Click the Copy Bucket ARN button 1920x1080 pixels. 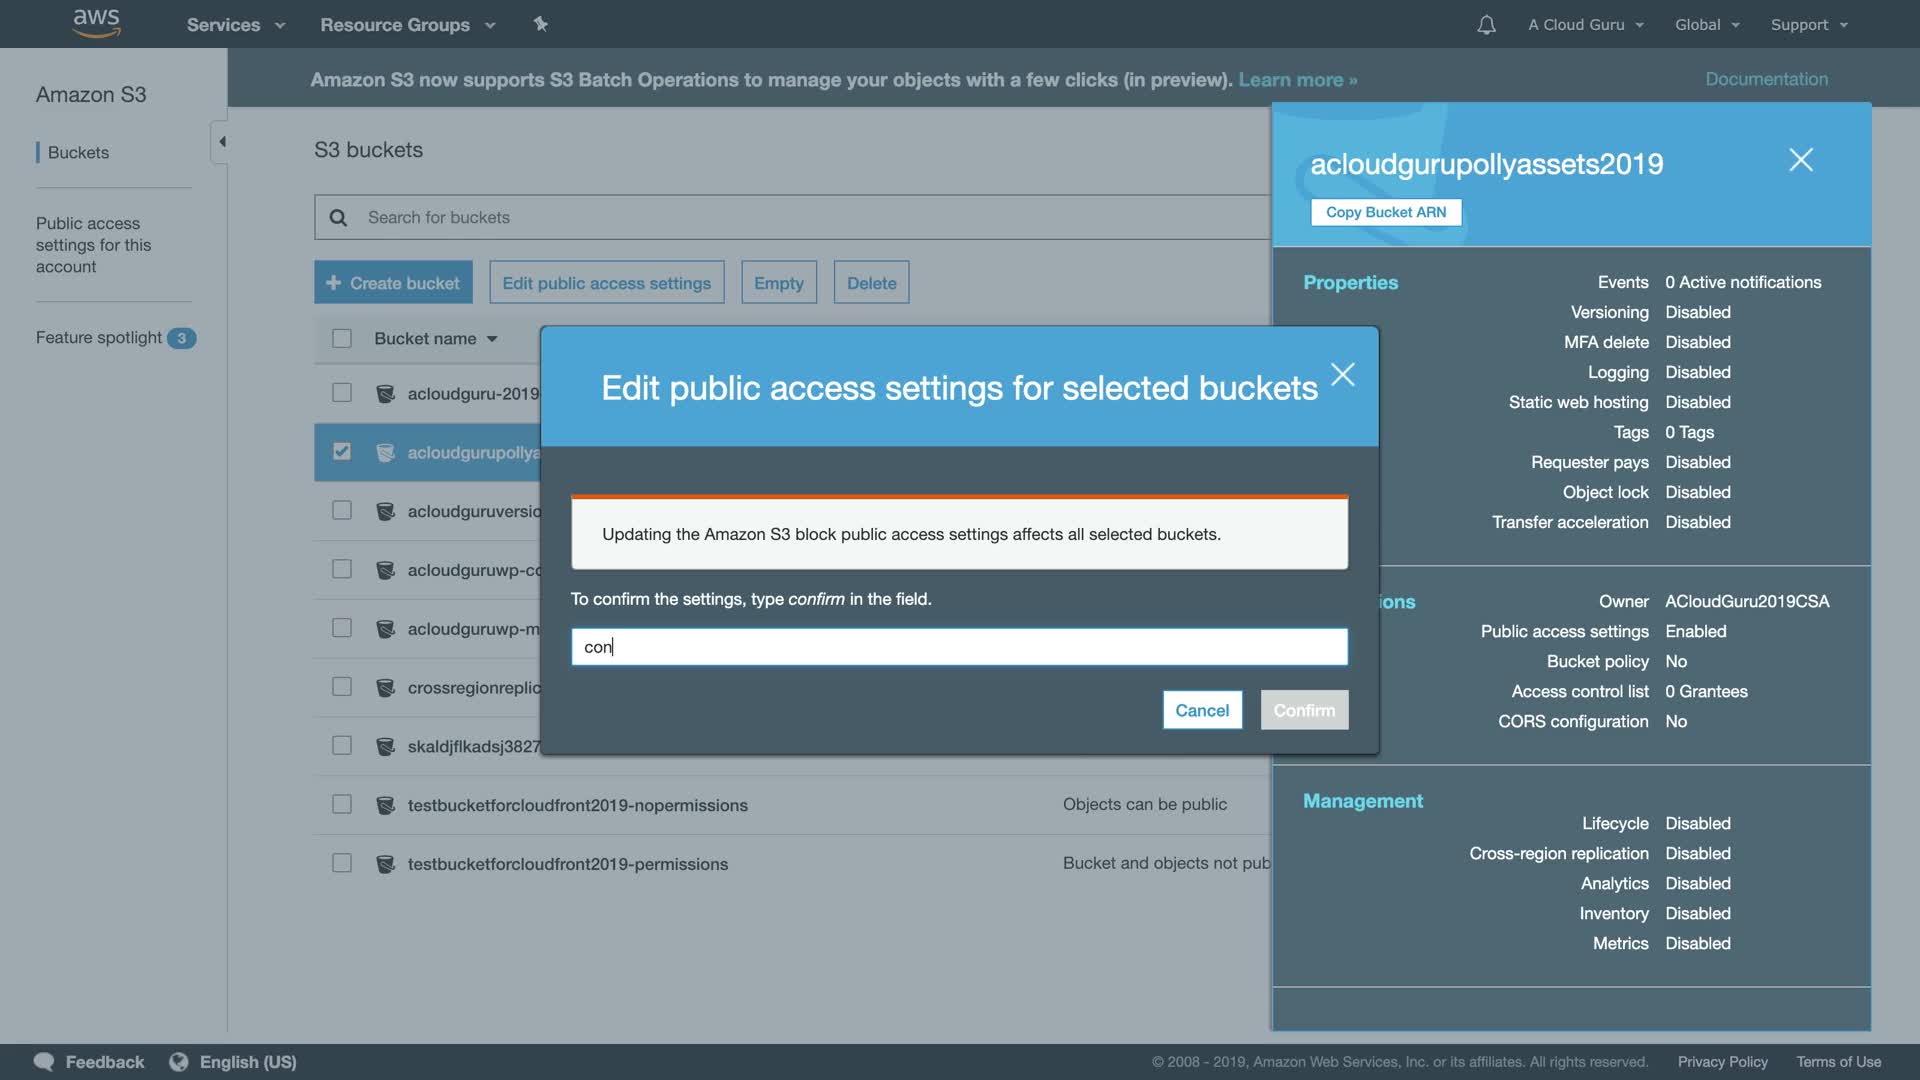1385,212
